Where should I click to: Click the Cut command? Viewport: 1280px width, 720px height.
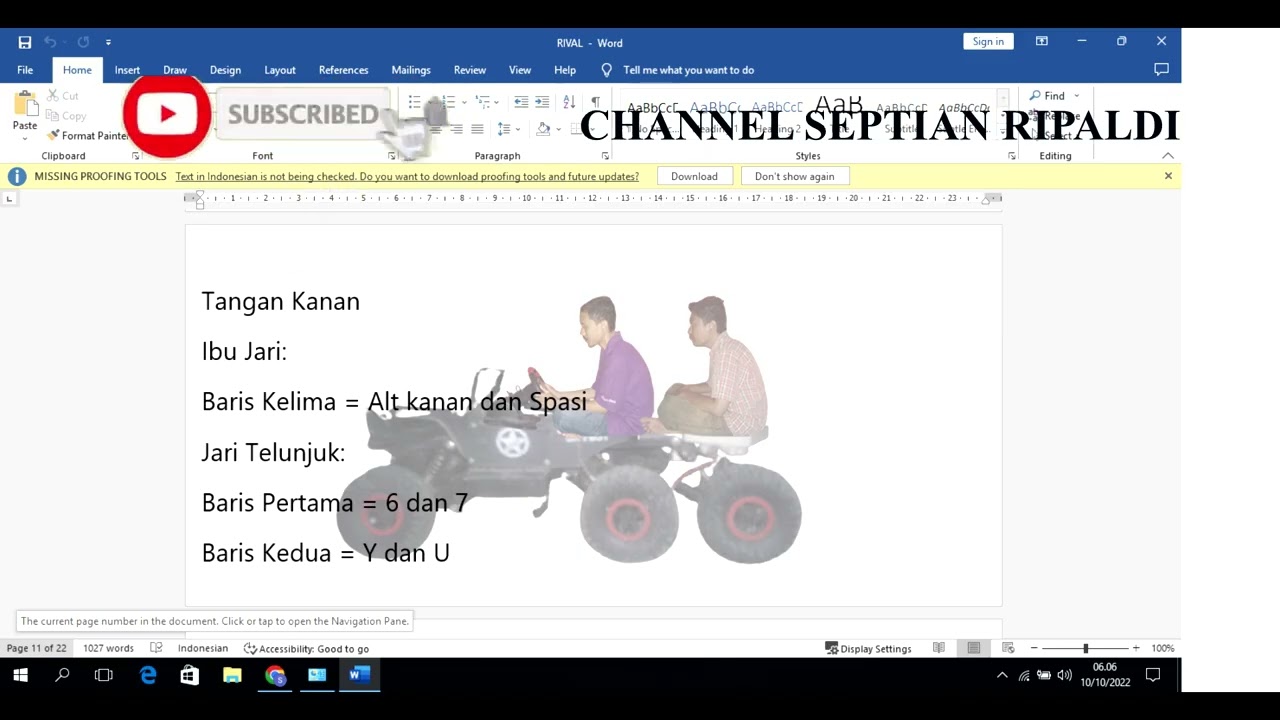click(x=62, y=96)
